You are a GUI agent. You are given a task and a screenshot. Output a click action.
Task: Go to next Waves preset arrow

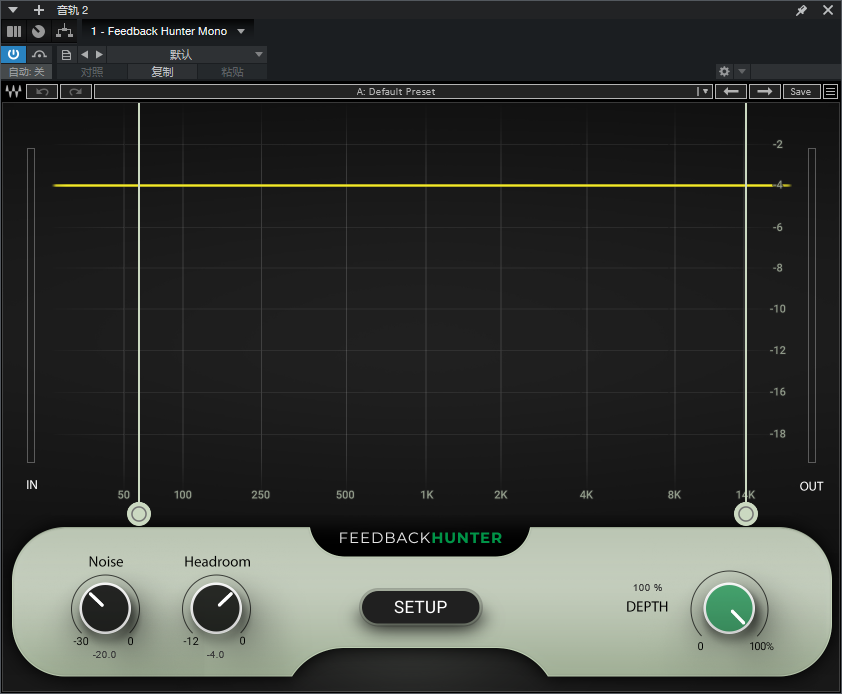765,91
